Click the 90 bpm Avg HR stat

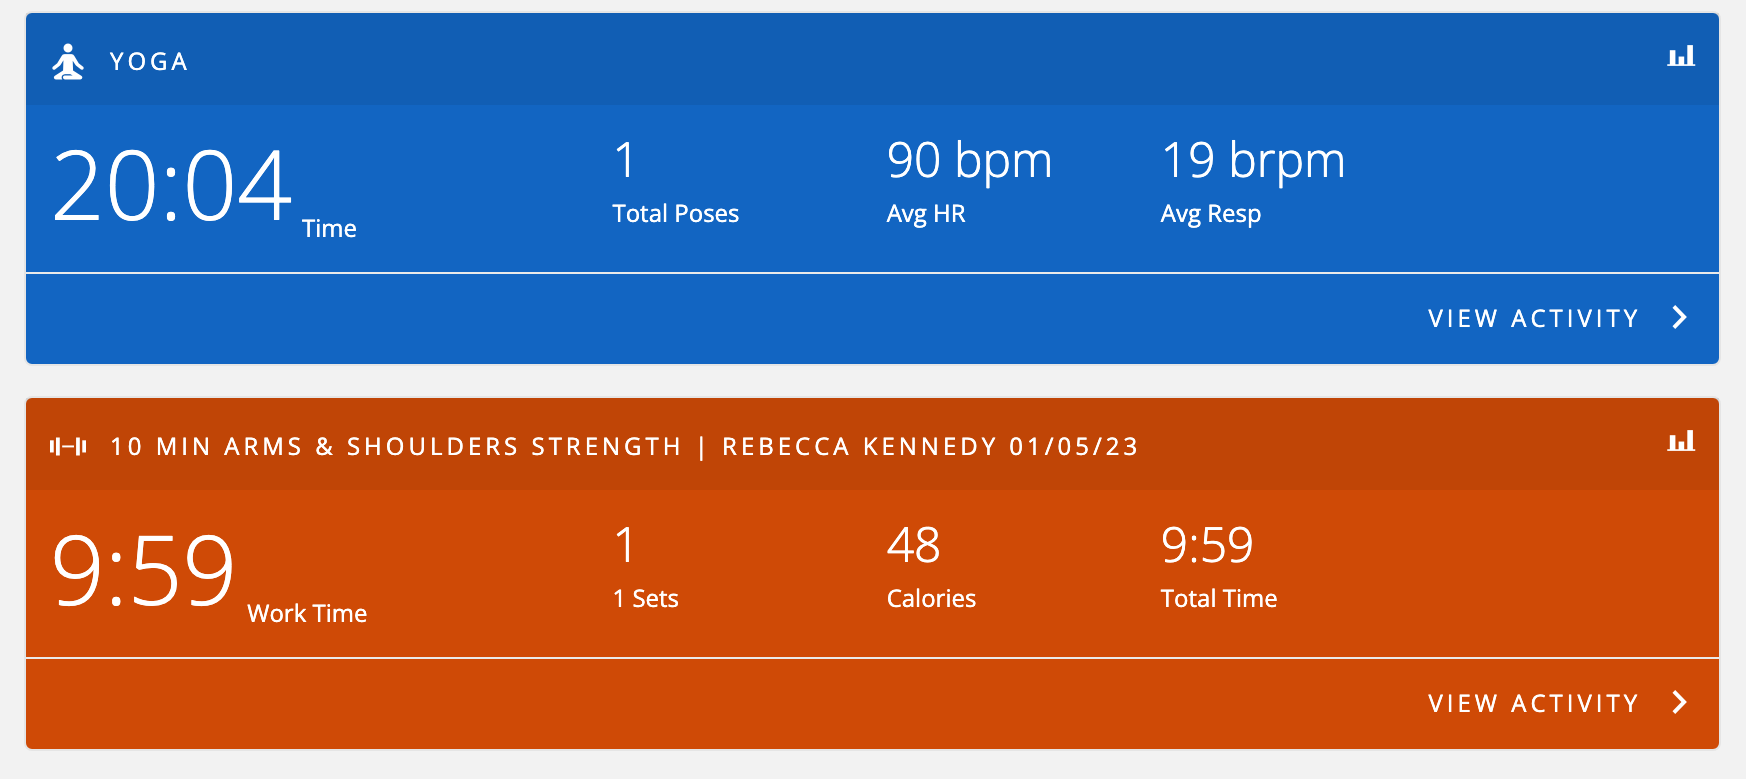tap(969, 181)
